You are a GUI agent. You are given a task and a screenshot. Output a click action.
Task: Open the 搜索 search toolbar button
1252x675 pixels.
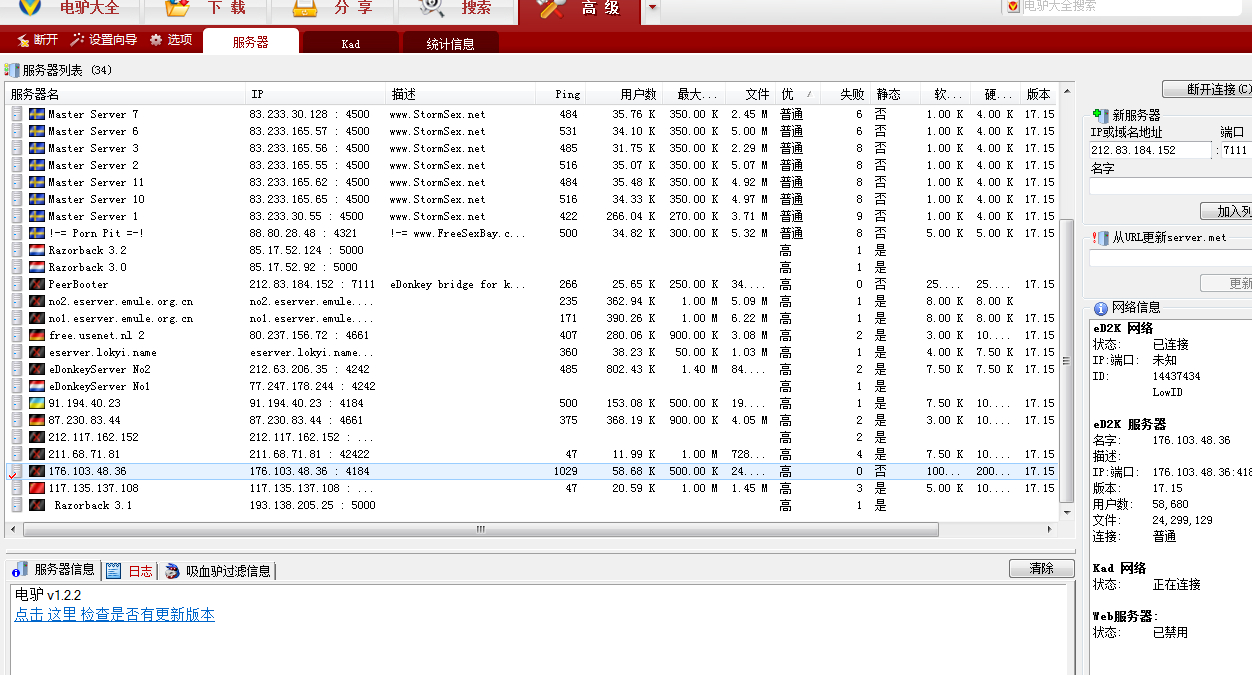coord(456,10)
